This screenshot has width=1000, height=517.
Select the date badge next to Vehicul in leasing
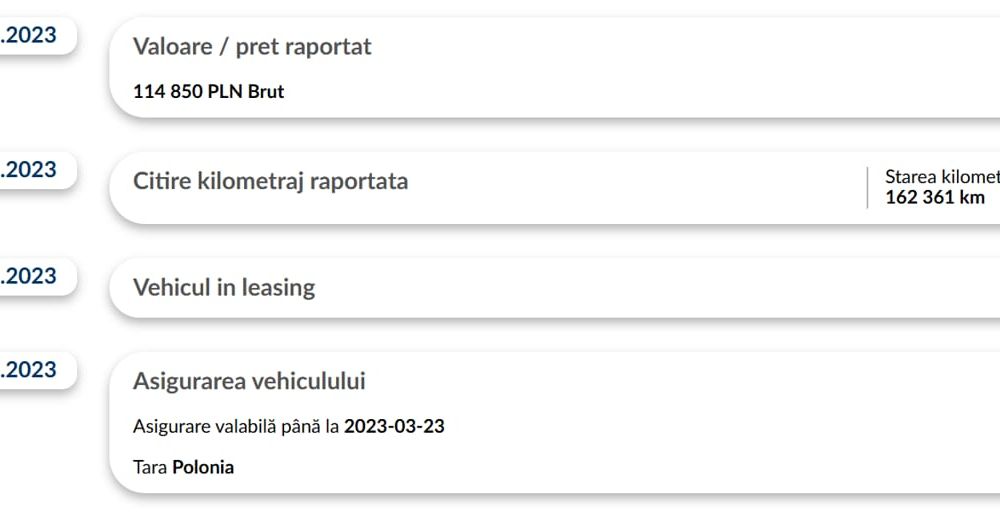(x=32, y=276)
